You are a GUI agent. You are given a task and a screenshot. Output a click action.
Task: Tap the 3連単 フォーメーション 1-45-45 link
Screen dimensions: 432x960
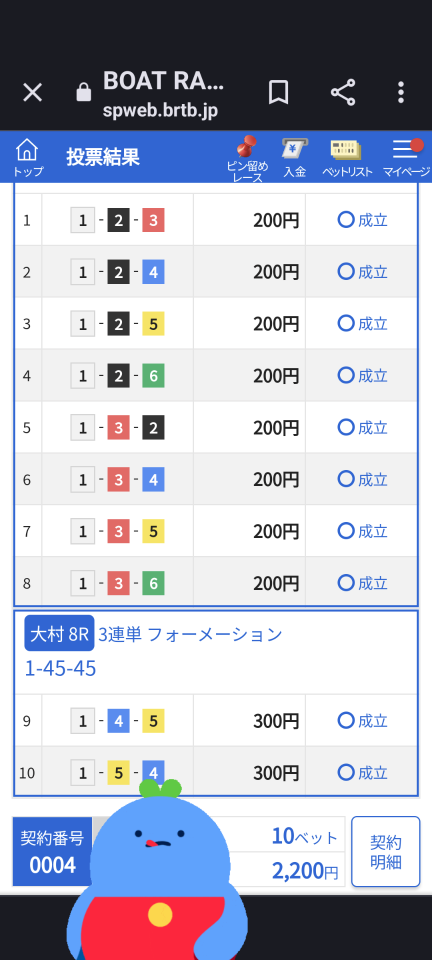[154, 651]
